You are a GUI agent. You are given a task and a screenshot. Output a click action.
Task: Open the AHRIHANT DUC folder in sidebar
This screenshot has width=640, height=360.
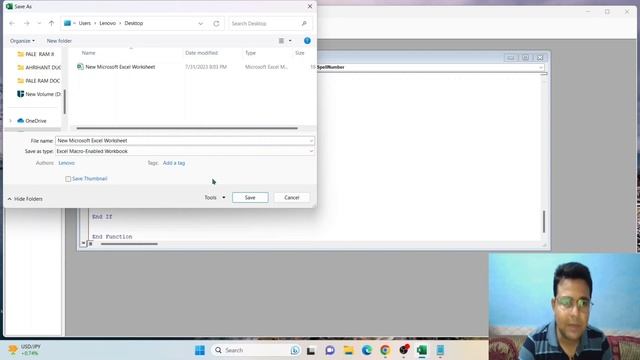[39, 67]
